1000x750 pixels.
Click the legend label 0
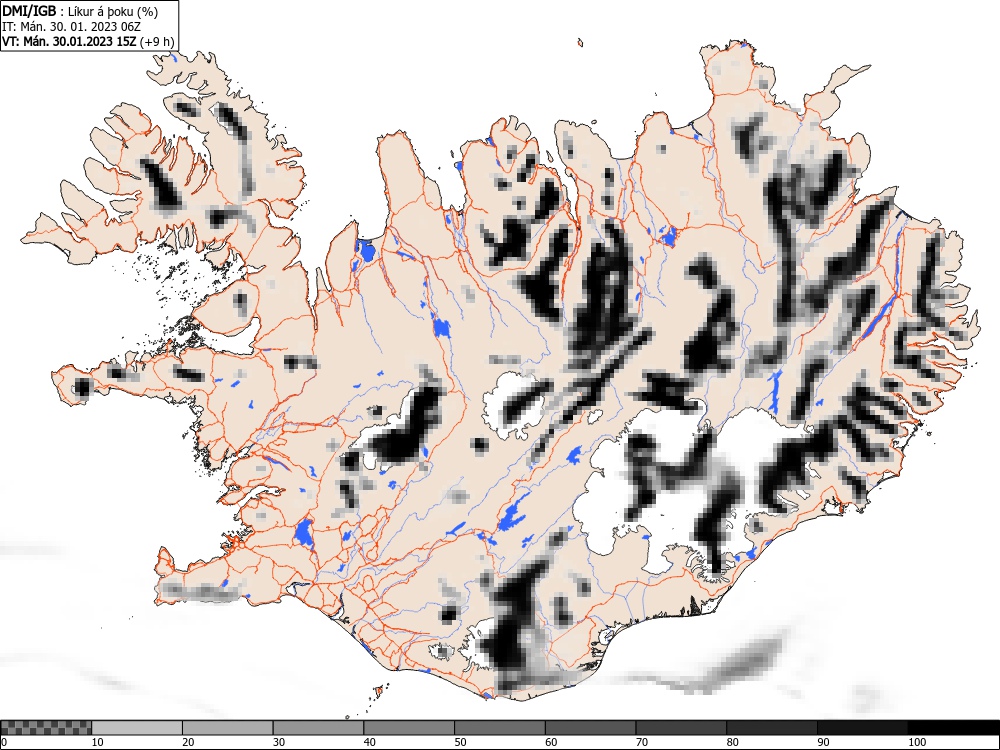tap(4, 742)
